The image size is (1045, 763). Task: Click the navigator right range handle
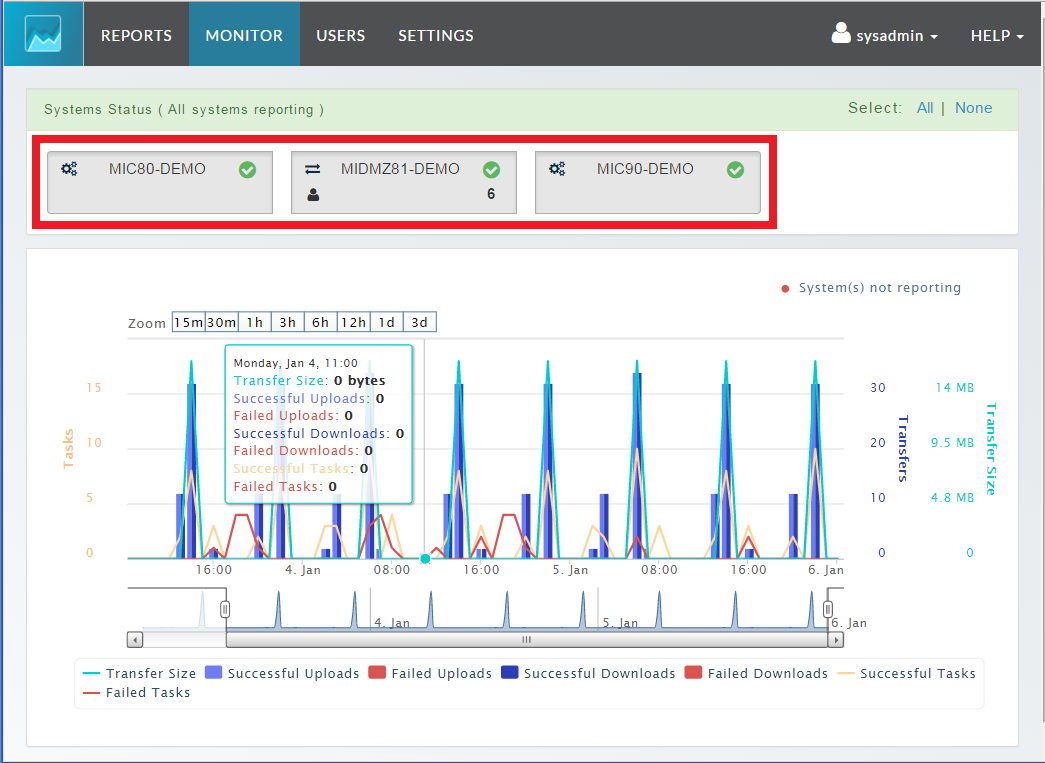tap(828, 608)
